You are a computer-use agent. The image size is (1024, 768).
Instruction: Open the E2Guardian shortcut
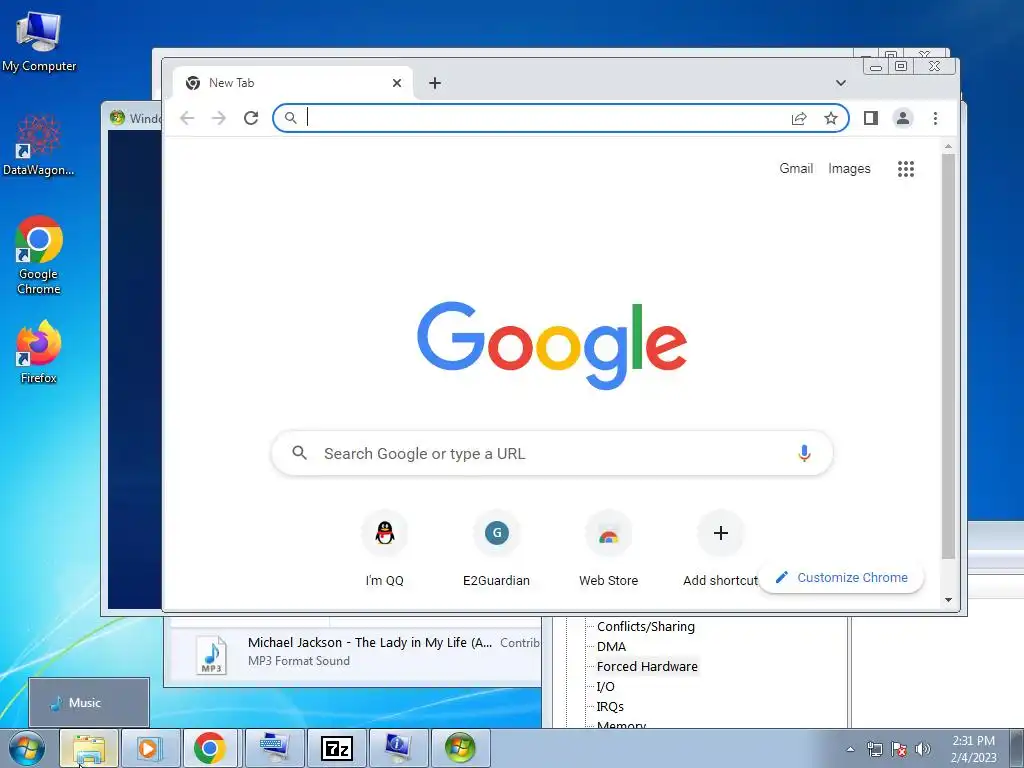point(496,549)
